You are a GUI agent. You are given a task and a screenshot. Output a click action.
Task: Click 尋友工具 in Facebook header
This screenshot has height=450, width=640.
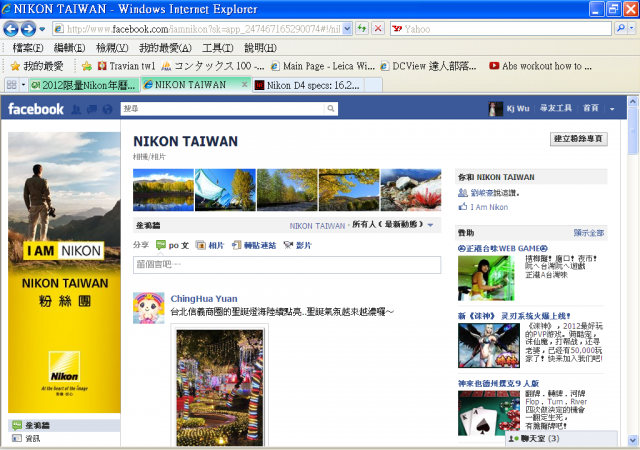(556, 108)
